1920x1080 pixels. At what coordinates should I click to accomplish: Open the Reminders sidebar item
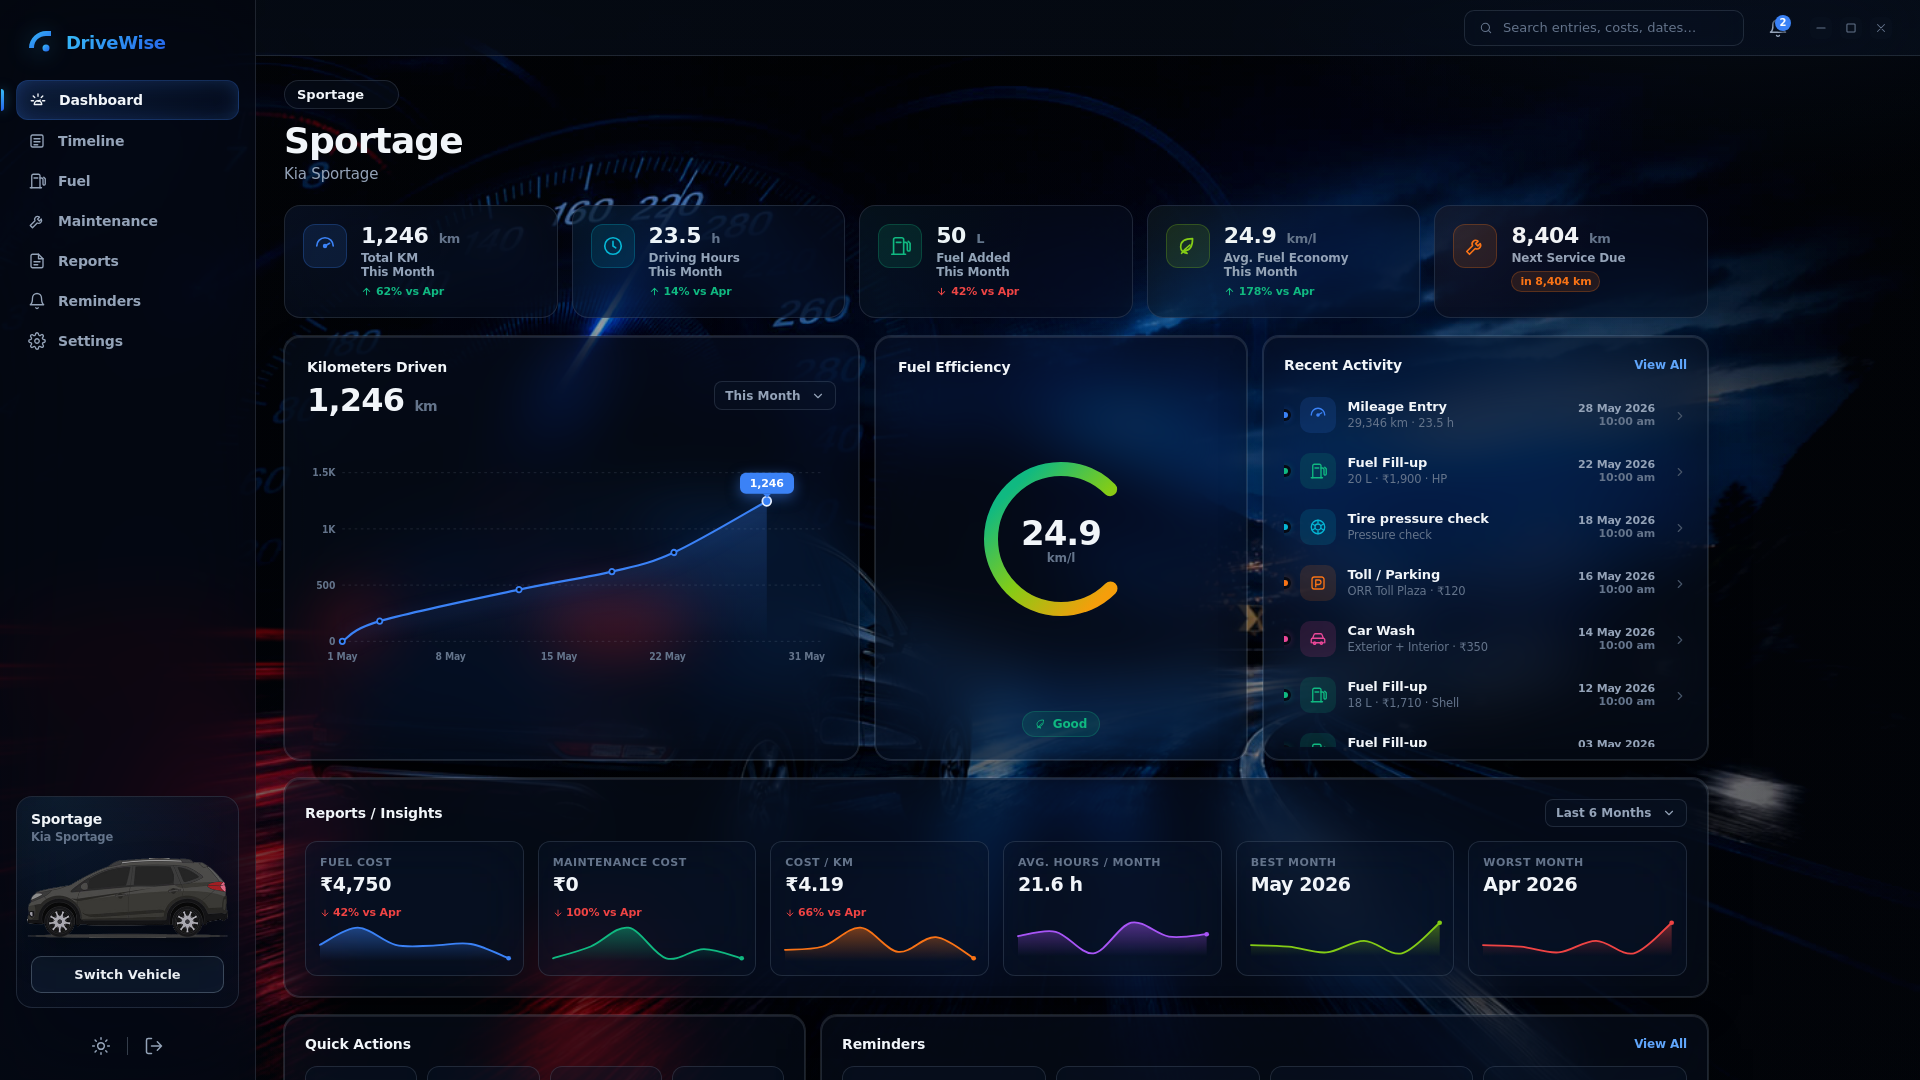coord(127,301)
